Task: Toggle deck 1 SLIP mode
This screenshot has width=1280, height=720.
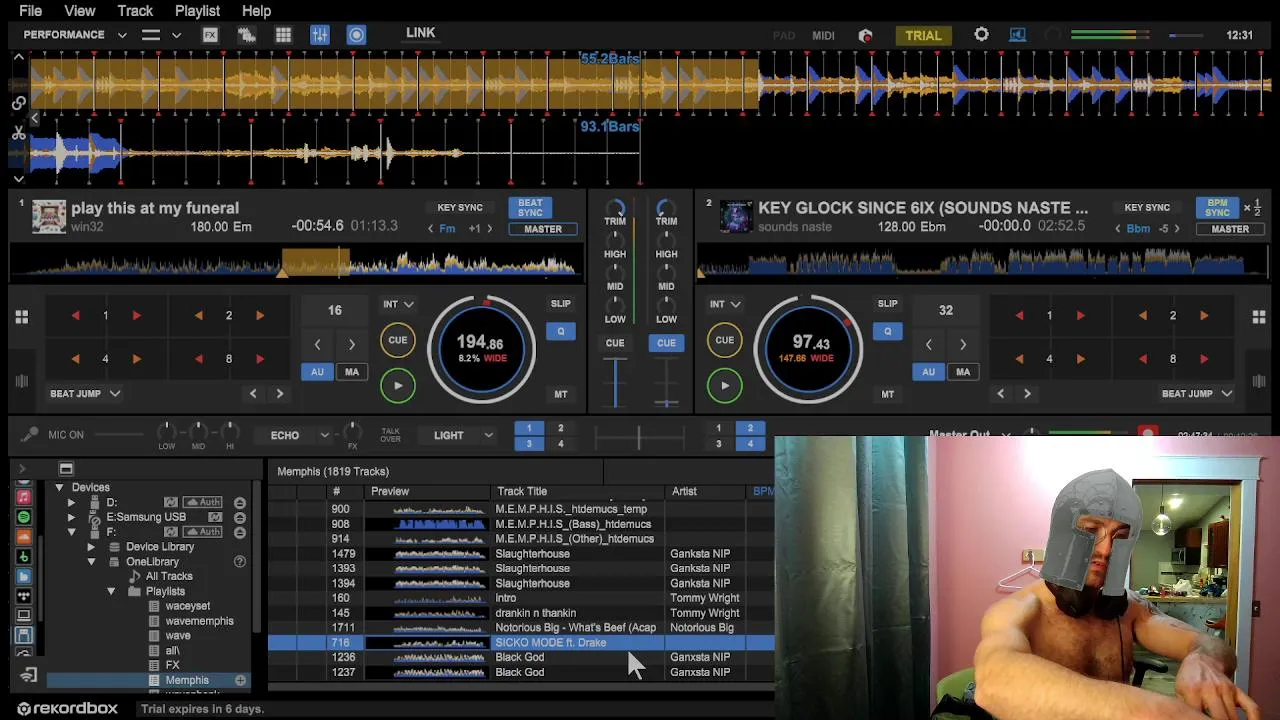Action: coord(560,304)
